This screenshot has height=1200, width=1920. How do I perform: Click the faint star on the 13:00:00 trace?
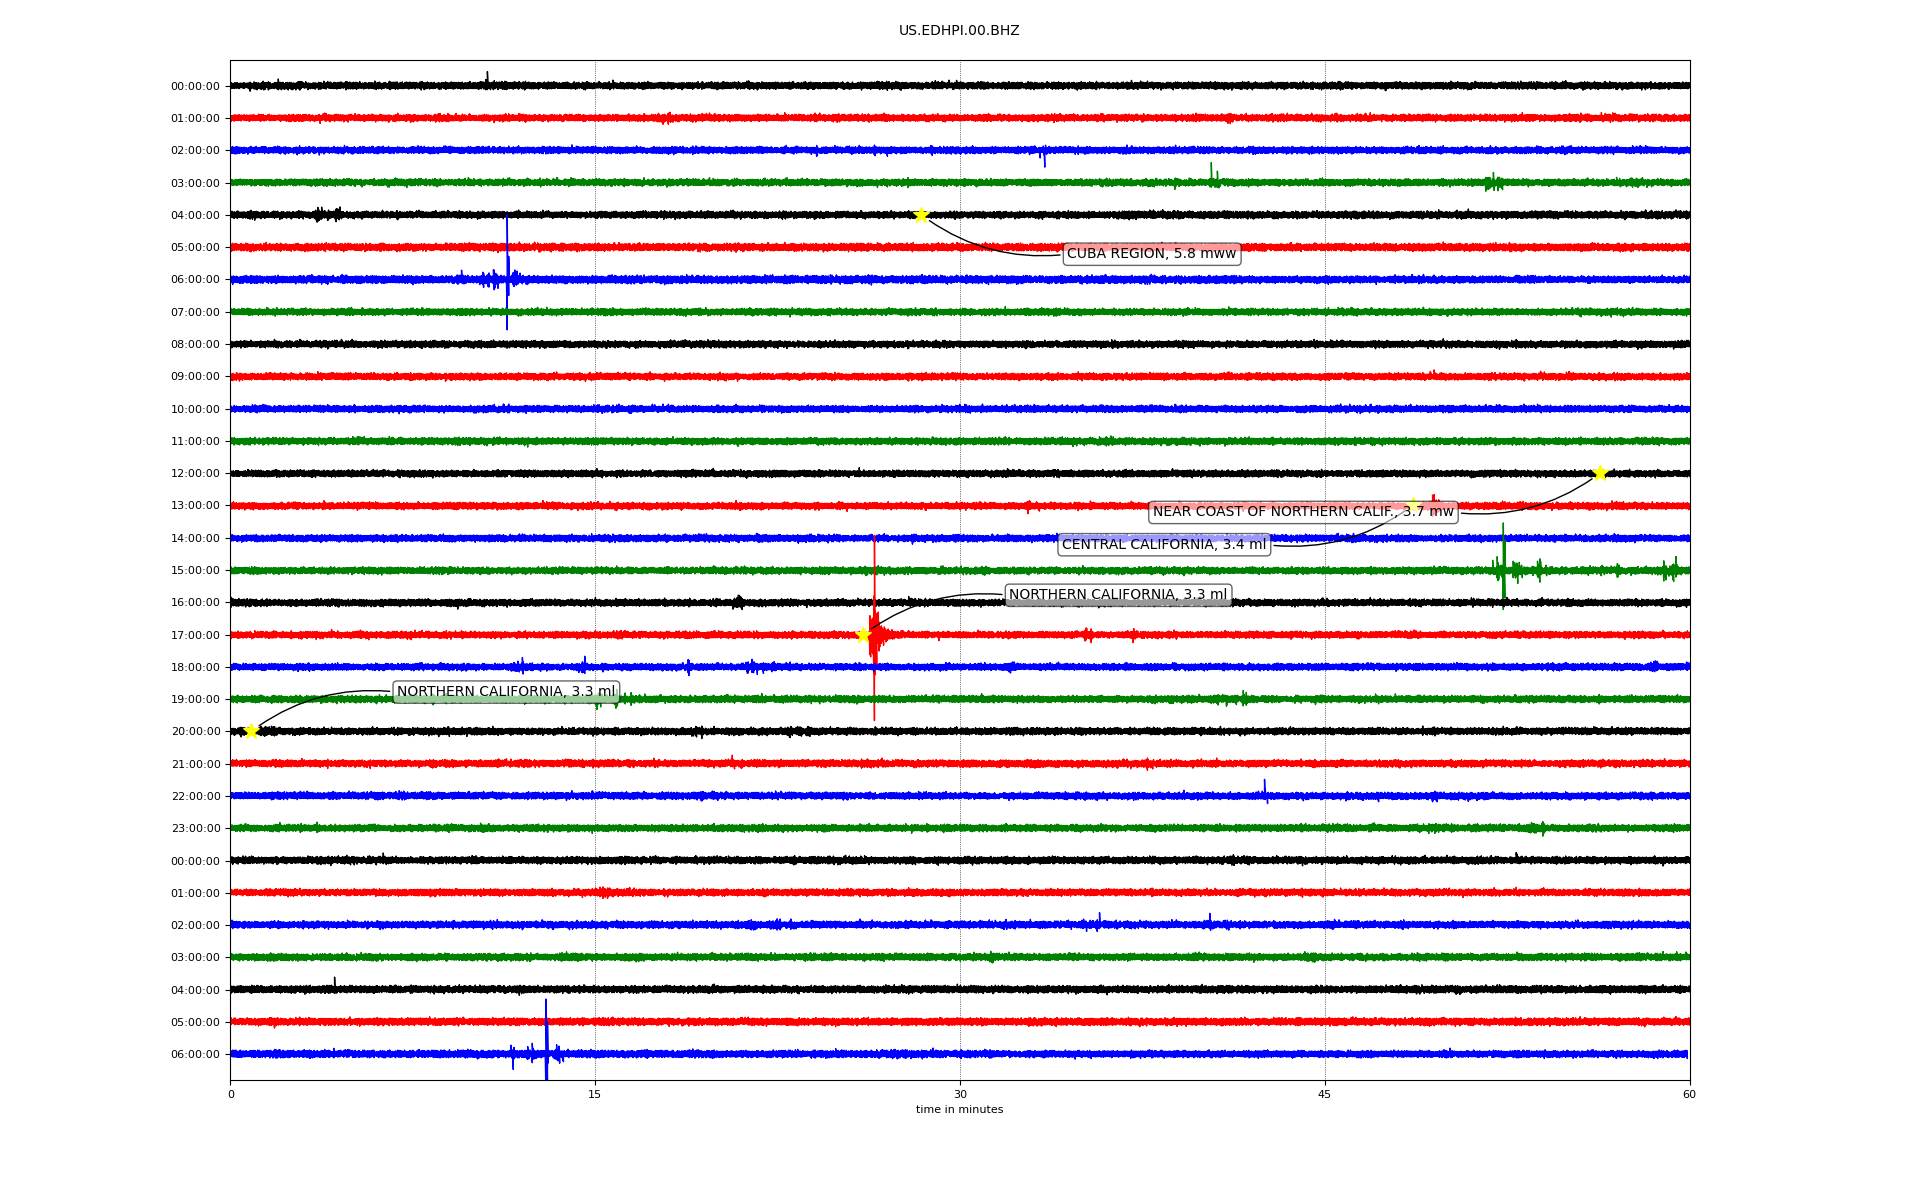1413,504
